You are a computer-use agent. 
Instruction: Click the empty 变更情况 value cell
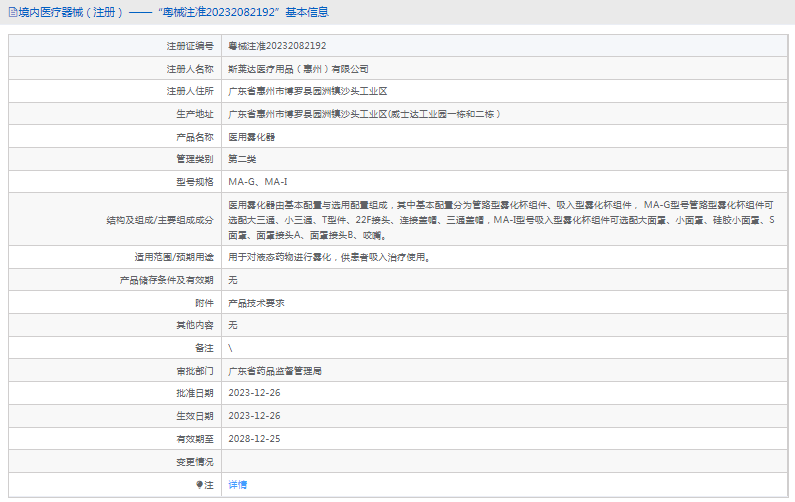504,462
